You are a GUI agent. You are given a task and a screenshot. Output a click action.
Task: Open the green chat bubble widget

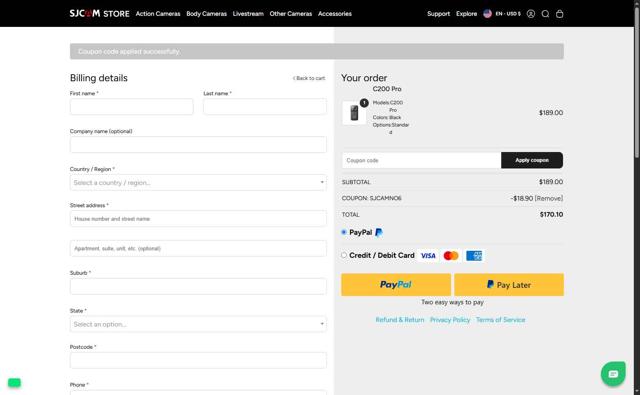(613, 374)
